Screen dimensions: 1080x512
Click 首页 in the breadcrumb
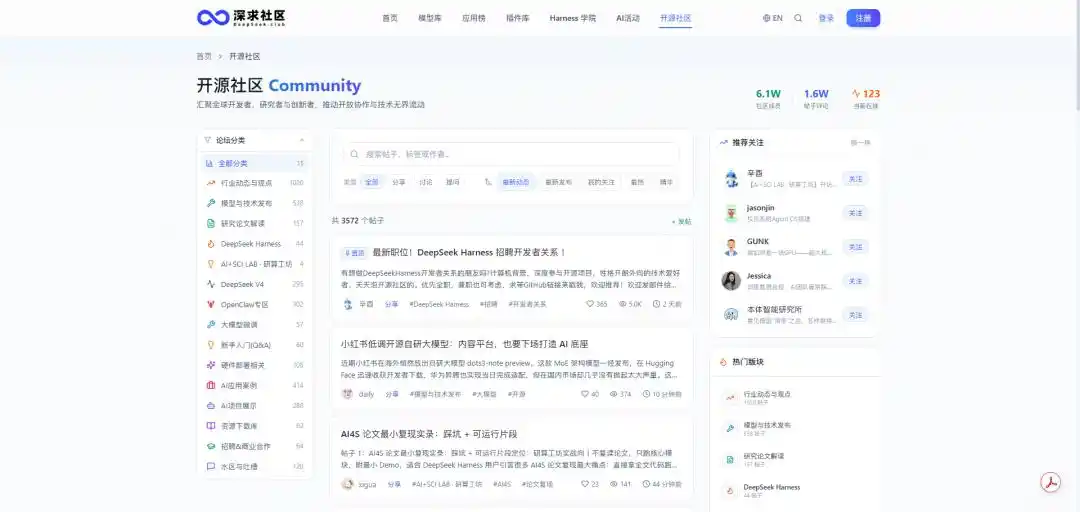(204, 57)
